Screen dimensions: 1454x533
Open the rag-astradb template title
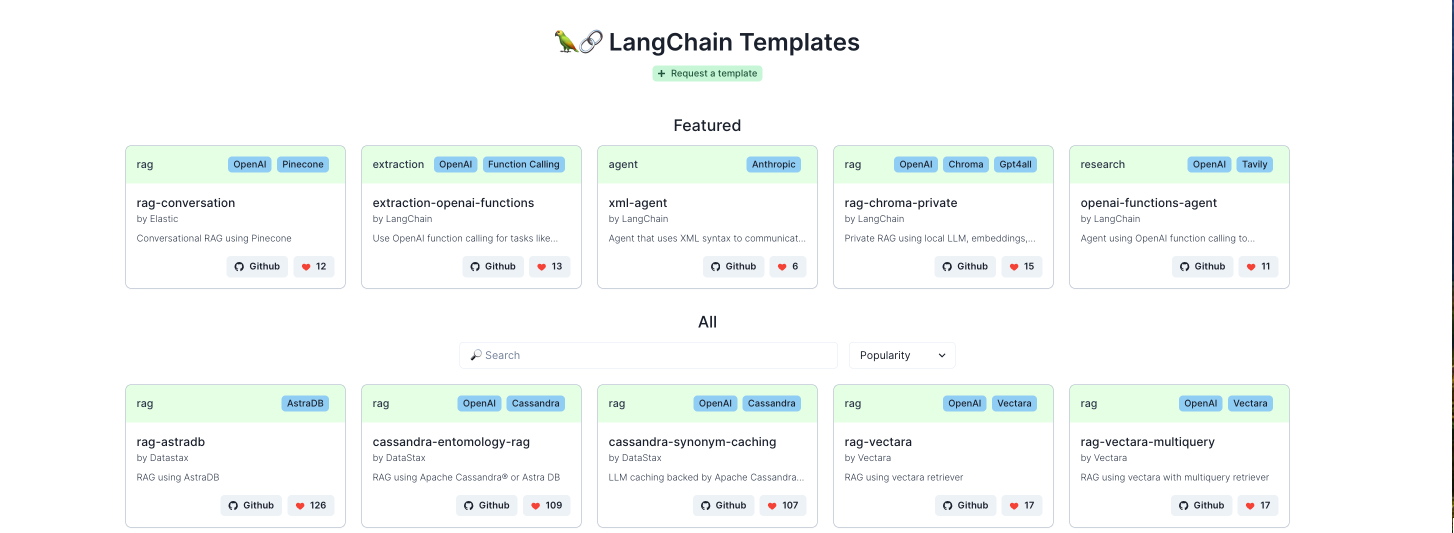click(171, 442)
